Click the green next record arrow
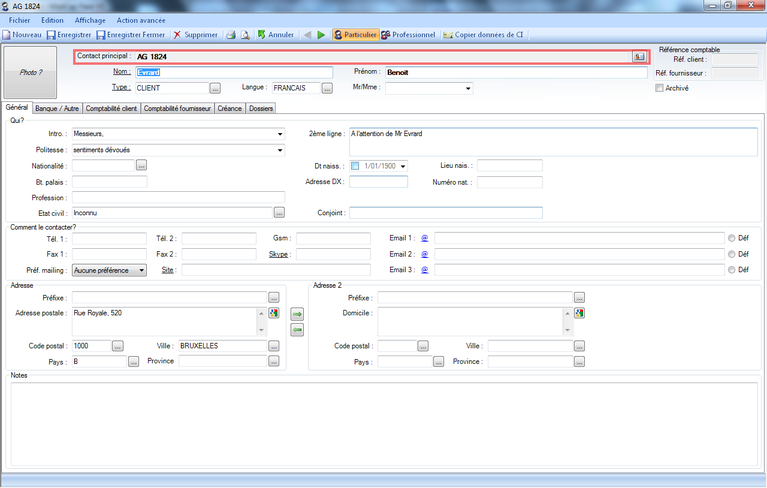The height and width of the screenshot is (488, 767). tap(321, 34)
